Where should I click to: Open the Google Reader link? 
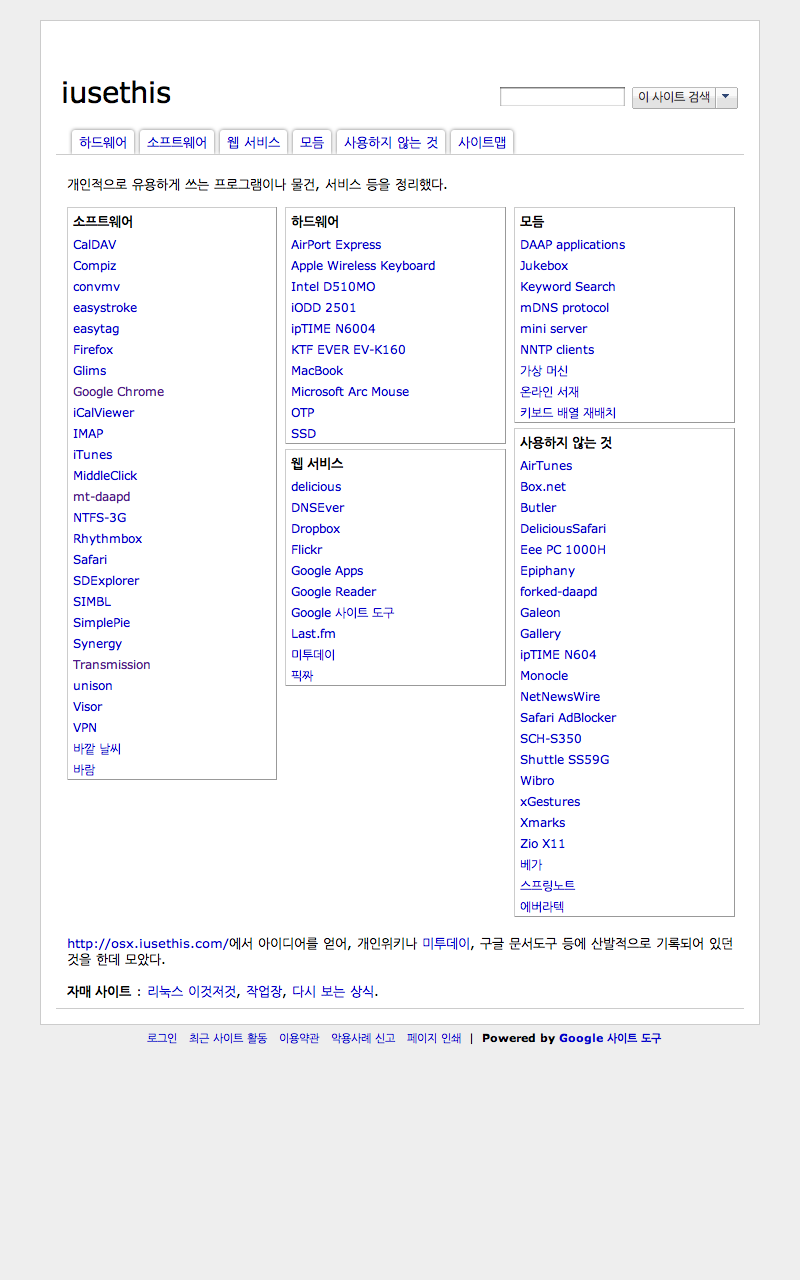pyautogui.click(x=334, y=592)
